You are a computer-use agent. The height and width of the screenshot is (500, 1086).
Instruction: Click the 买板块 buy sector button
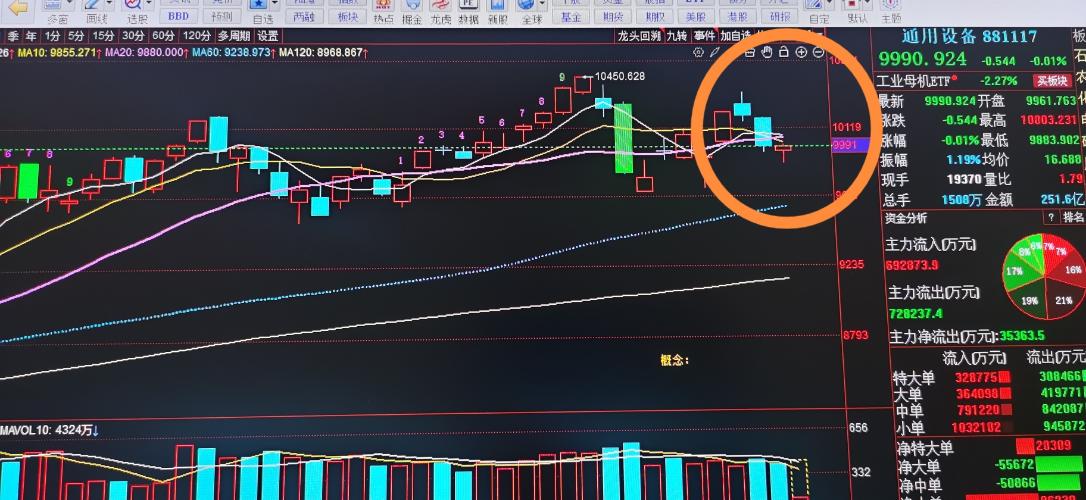click(x=1050, y=80)
